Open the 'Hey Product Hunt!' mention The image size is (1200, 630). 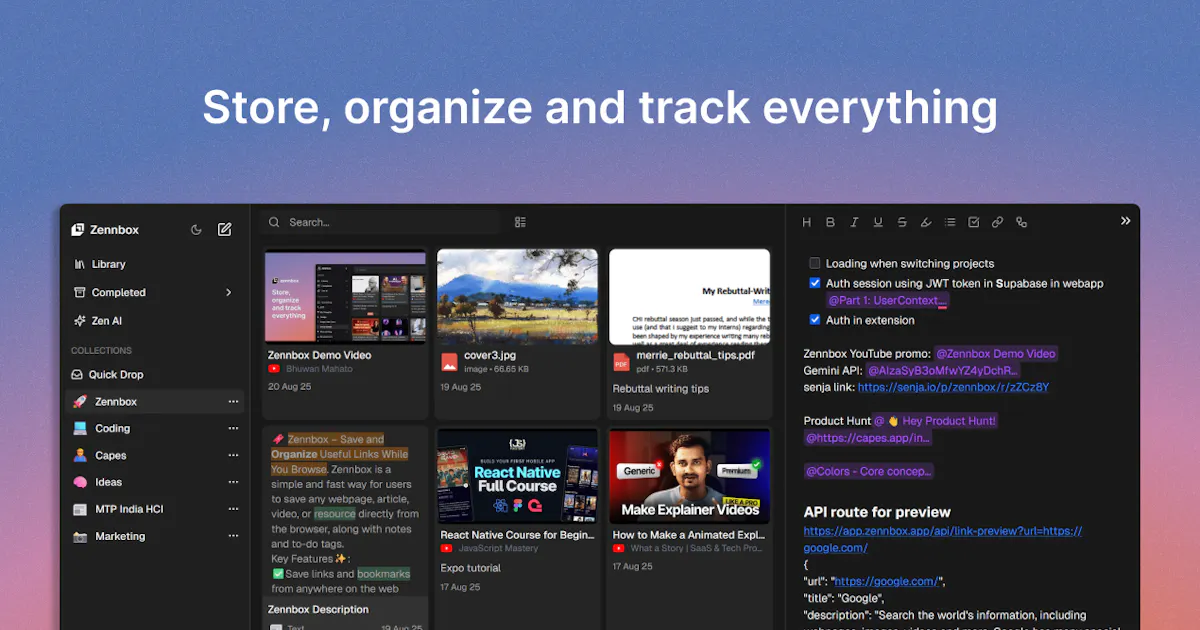[935, 421]
